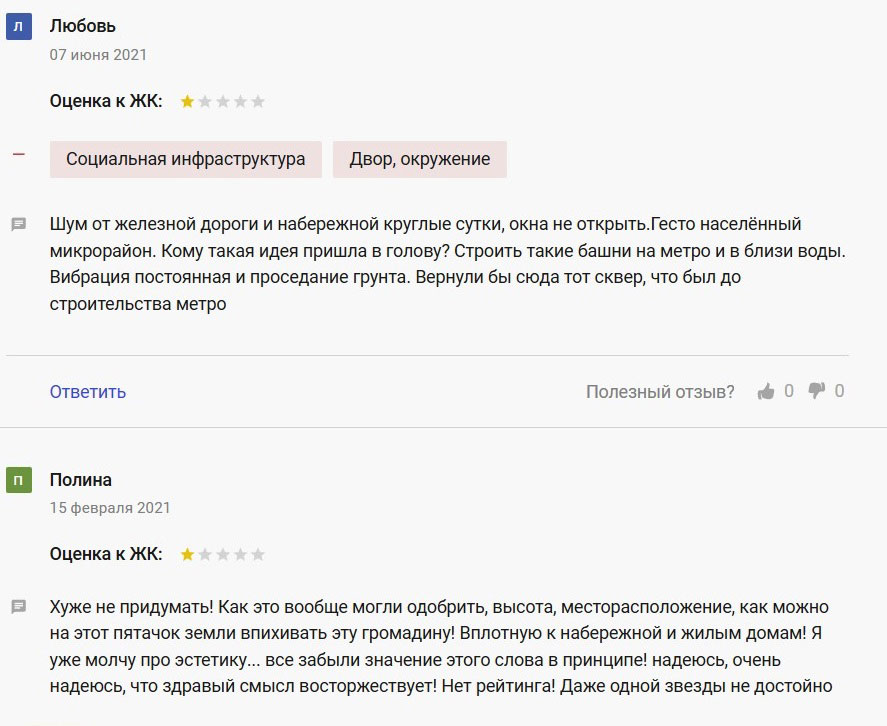Click comment icon beside Любовь's review text
Screen dimensions: 887x726
(x=19, y=224)
